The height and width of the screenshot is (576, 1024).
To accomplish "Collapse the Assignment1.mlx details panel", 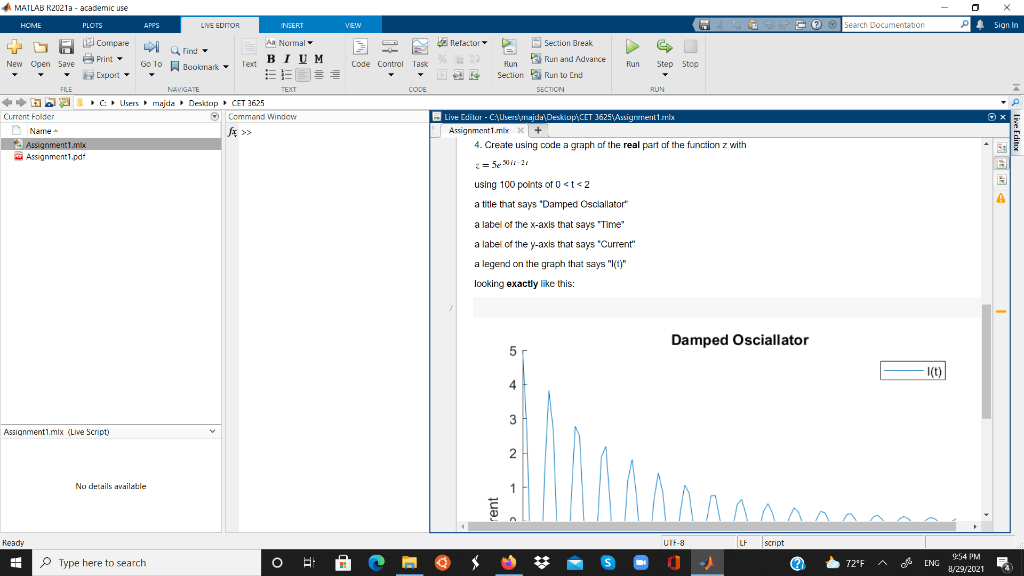I will click(x=212, y=431).
